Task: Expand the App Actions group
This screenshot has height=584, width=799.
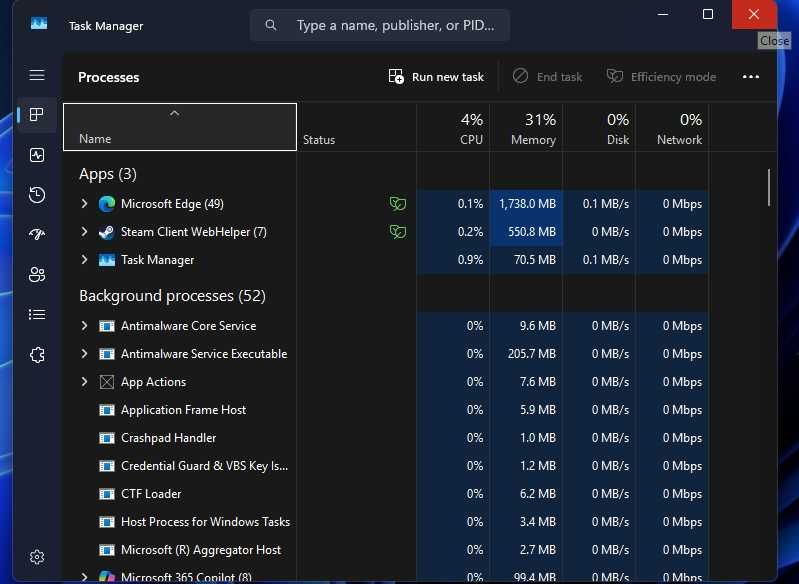Action: coord(84,382)
